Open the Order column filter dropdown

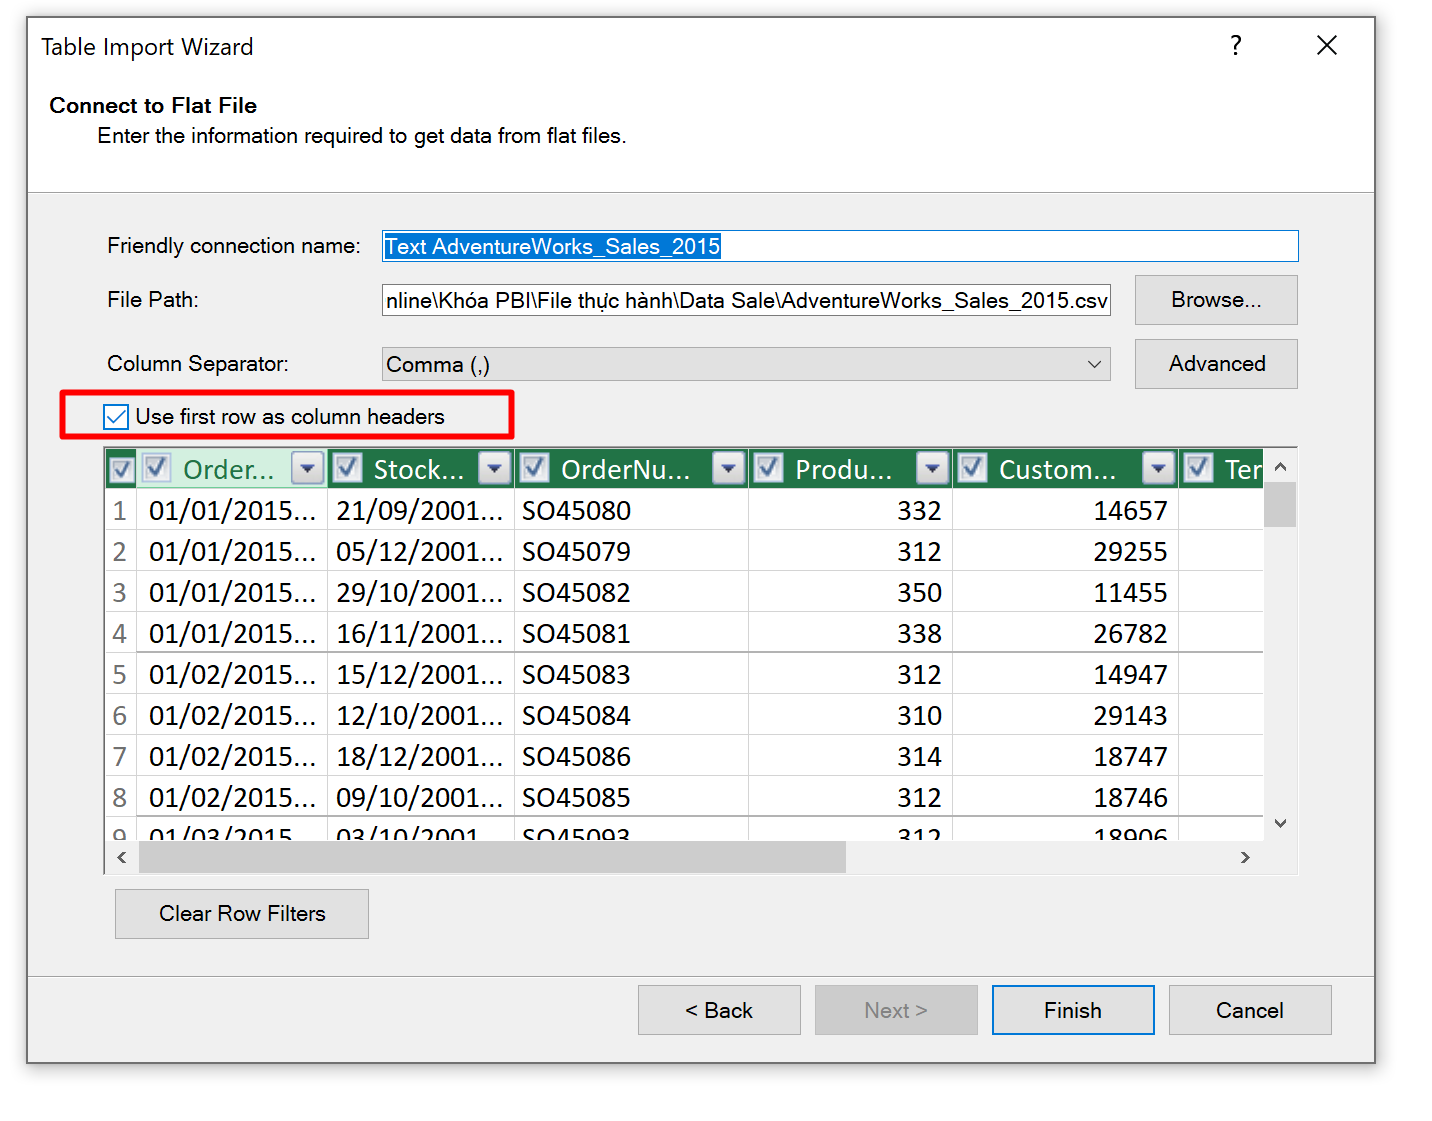pyautogui.click(x=307, y=468)
